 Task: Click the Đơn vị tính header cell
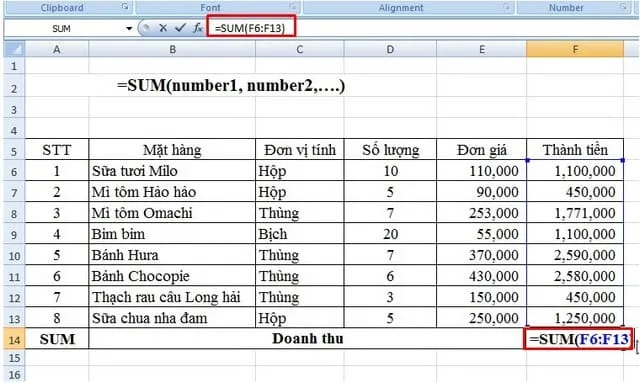(300, 150)
